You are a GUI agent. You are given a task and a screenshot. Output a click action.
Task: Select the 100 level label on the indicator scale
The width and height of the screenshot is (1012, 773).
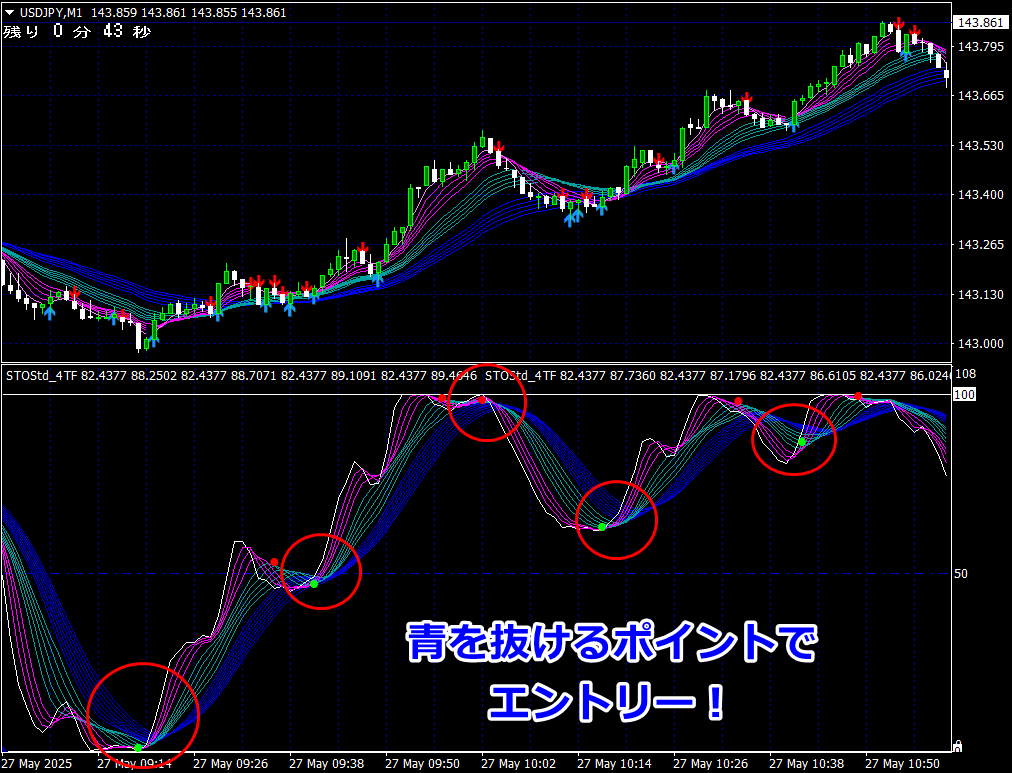(x=964, y=394)
